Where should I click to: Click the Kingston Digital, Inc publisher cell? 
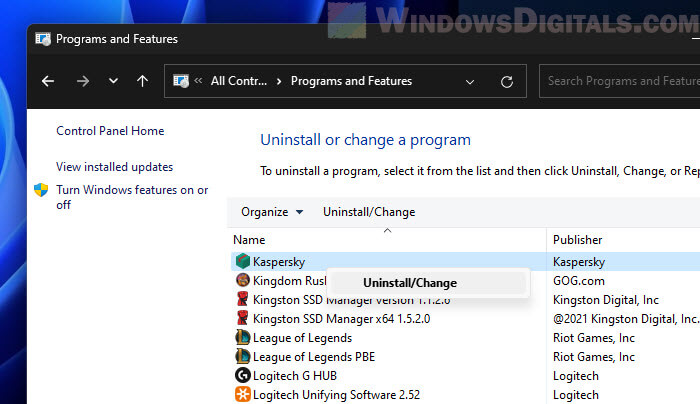tap(606, 300)
